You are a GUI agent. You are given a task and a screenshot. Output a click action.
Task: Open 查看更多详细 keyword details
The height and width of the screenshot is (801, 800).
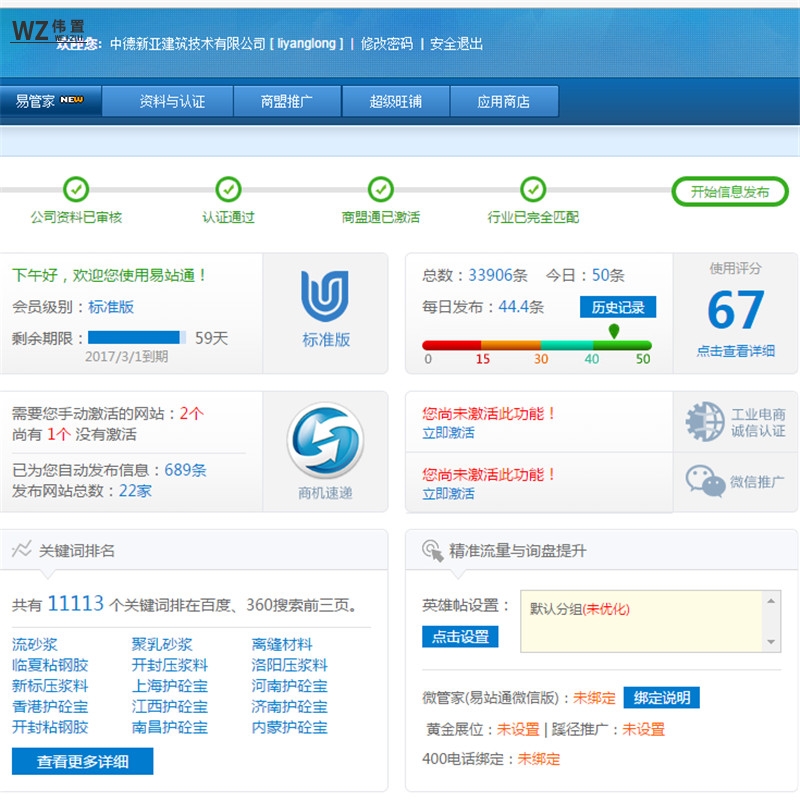(83, 761)
